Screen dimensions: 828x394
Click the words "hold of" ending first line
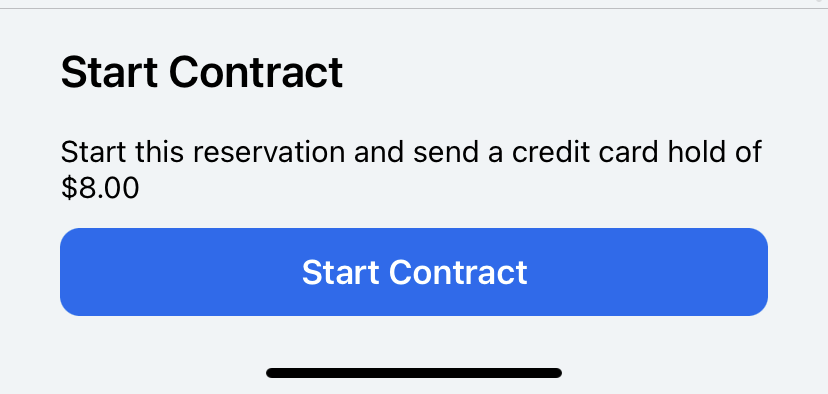(714, 152)
